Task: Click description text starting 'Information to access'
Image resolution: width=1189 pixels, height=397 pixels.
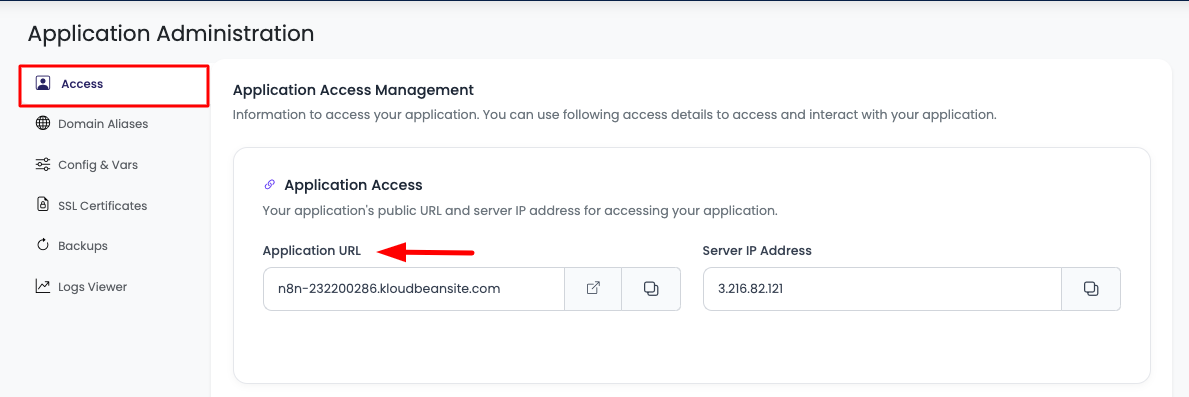Action: click(614, 116)
